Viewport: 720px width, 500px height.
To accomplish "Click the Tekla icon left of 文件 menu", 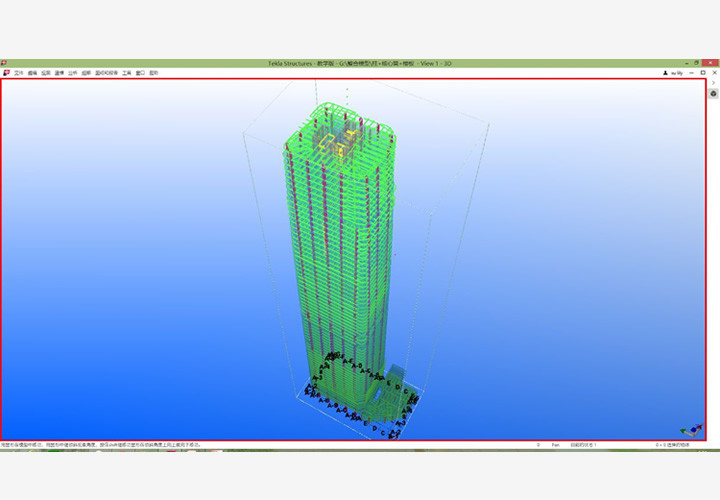I will click(x=7, y=73).
